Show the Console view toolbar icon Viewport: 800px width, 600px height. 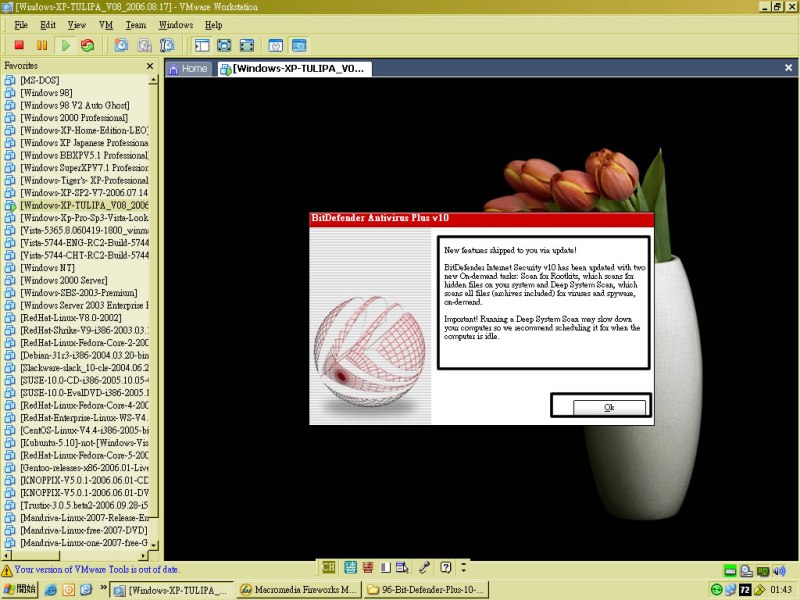pos(299,45)
